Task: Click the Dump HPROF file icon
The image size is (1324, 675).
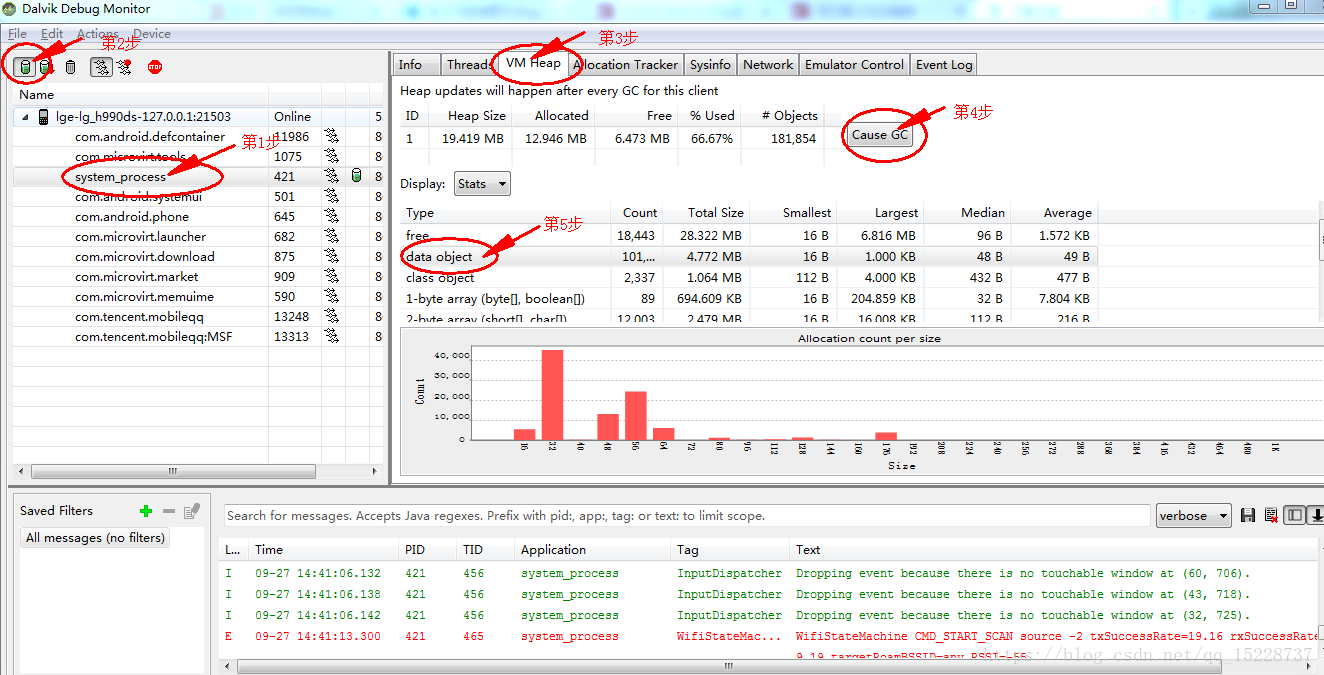Action: coord(45,67)
